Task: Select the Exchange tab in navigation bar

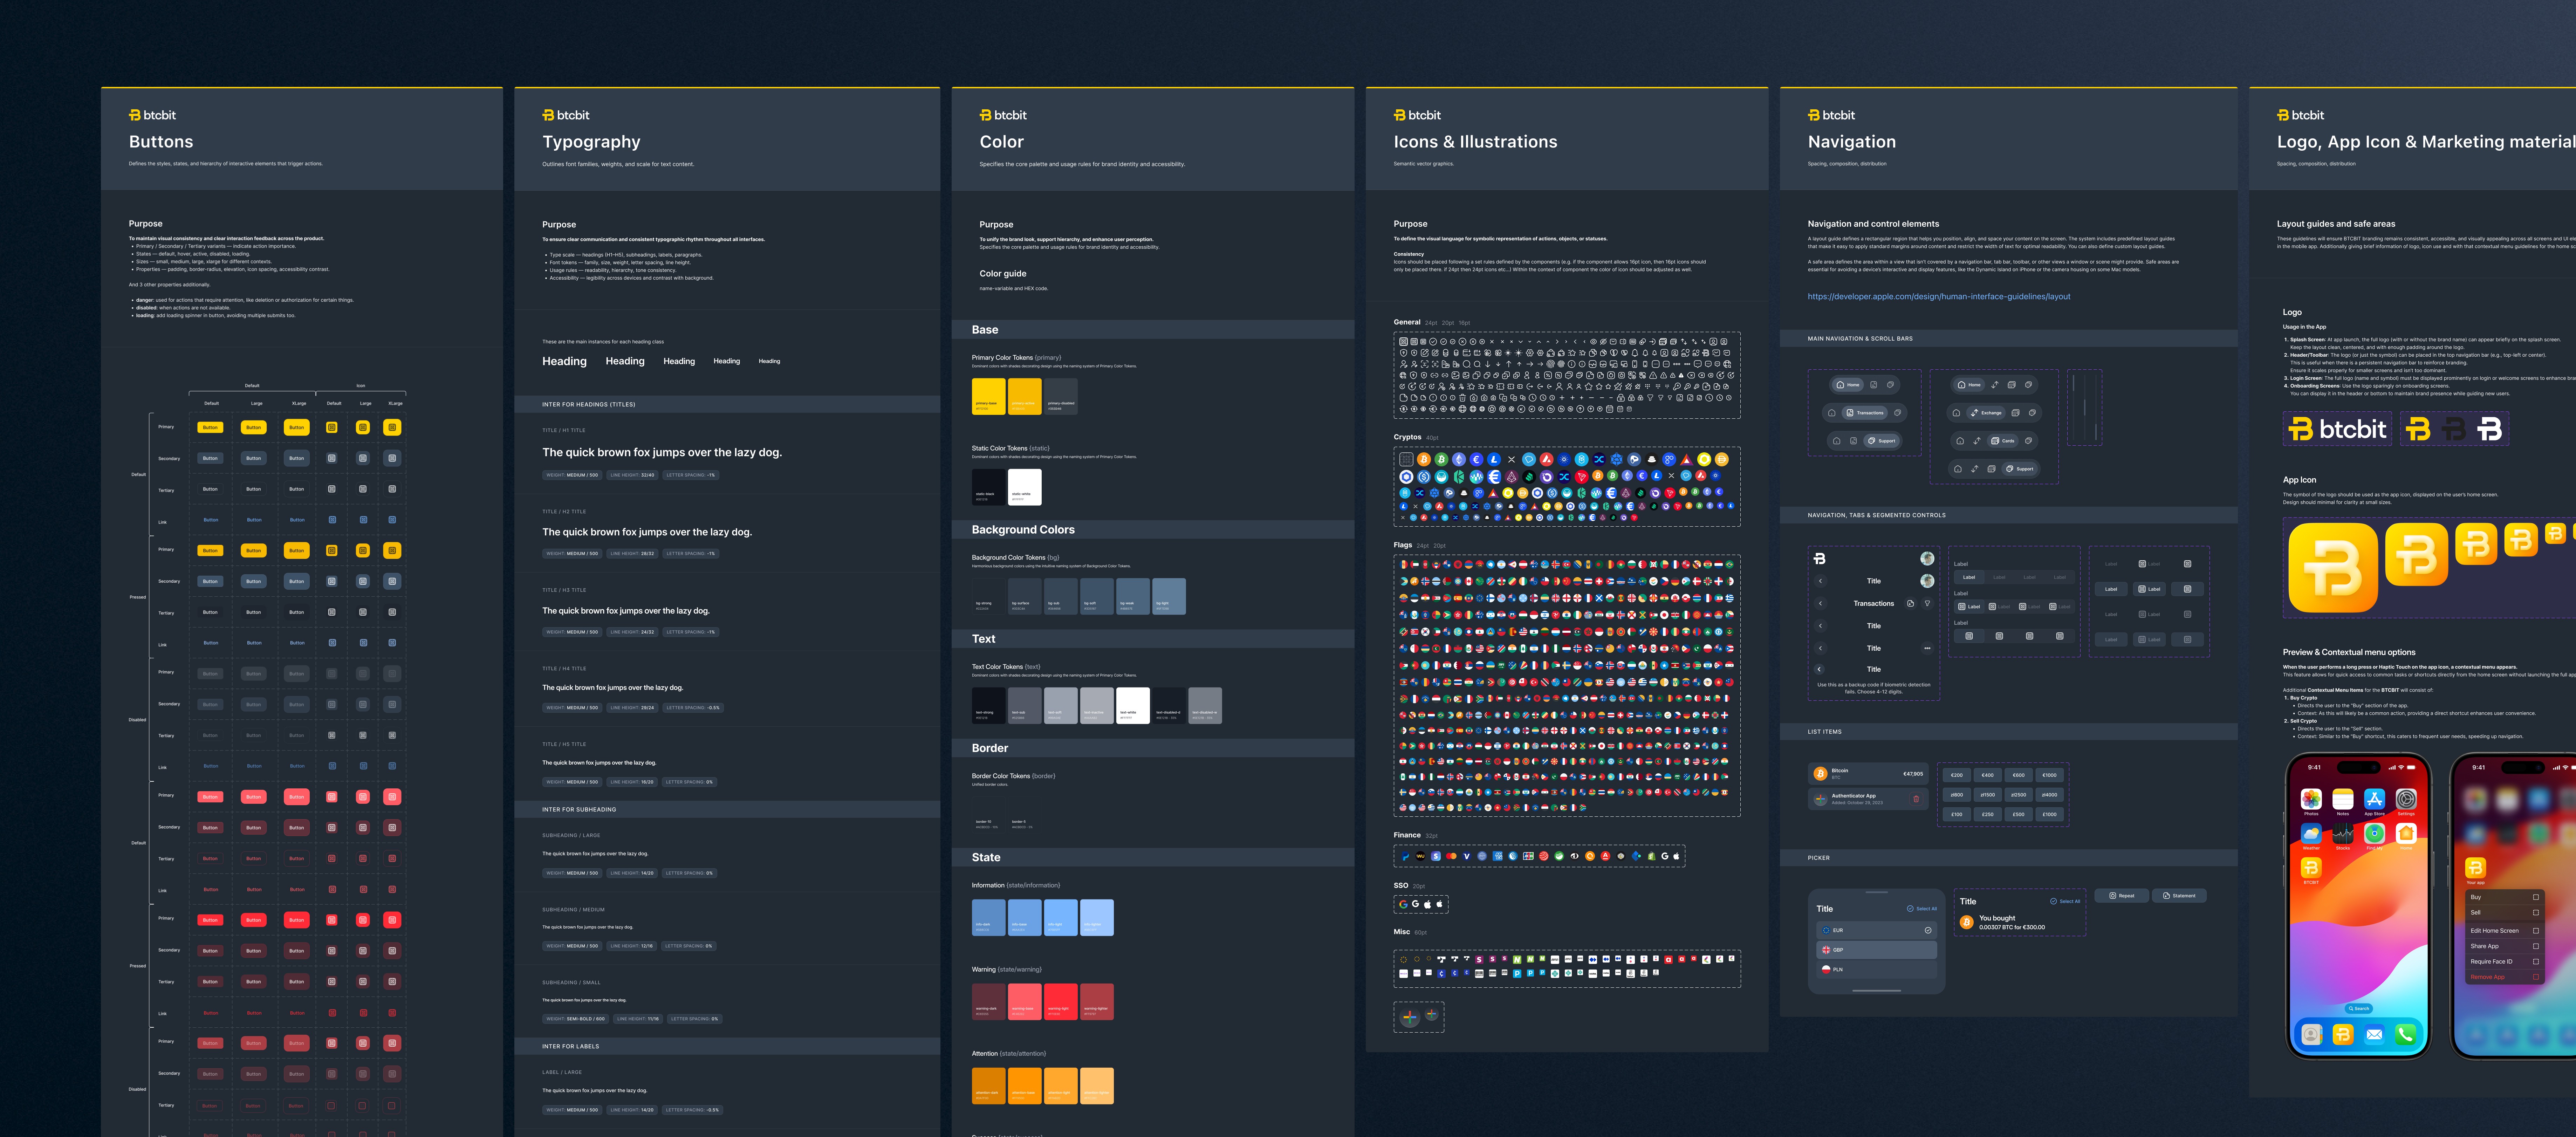Action: [1986, 413]
